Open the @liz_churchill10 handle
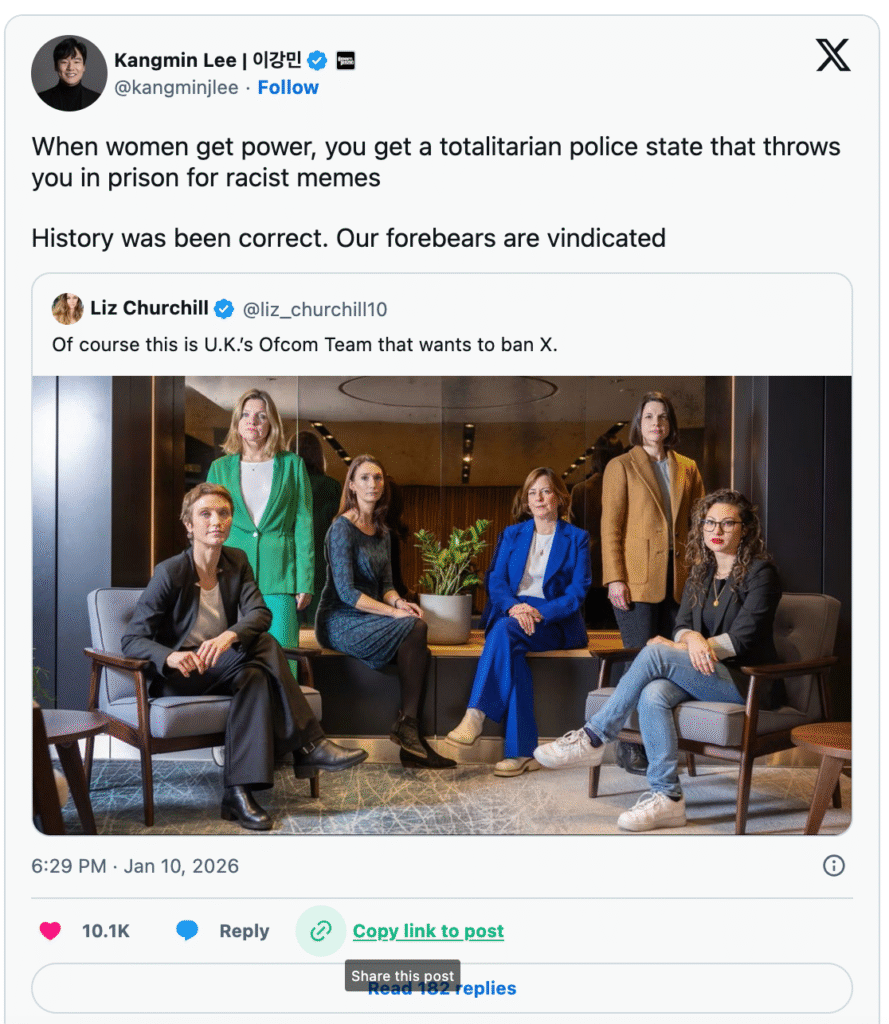 315,309
